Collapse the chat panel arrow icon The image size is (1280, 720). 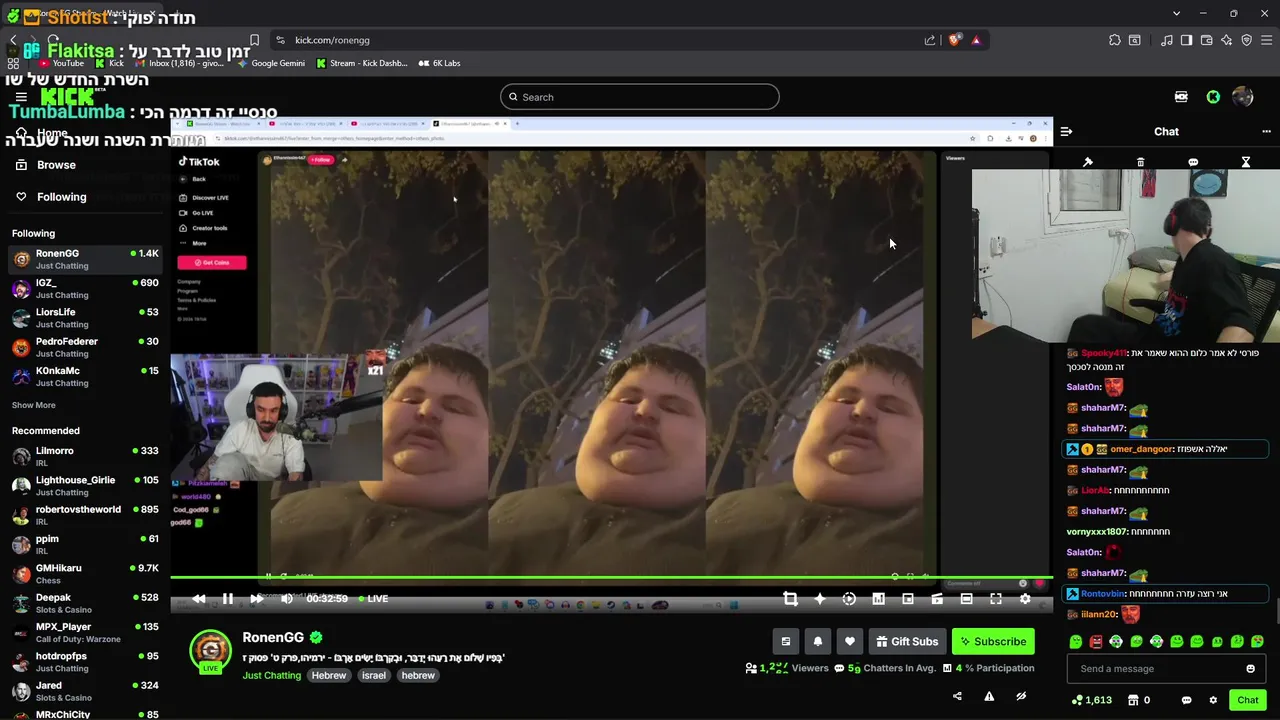[x=1066, y=131]
